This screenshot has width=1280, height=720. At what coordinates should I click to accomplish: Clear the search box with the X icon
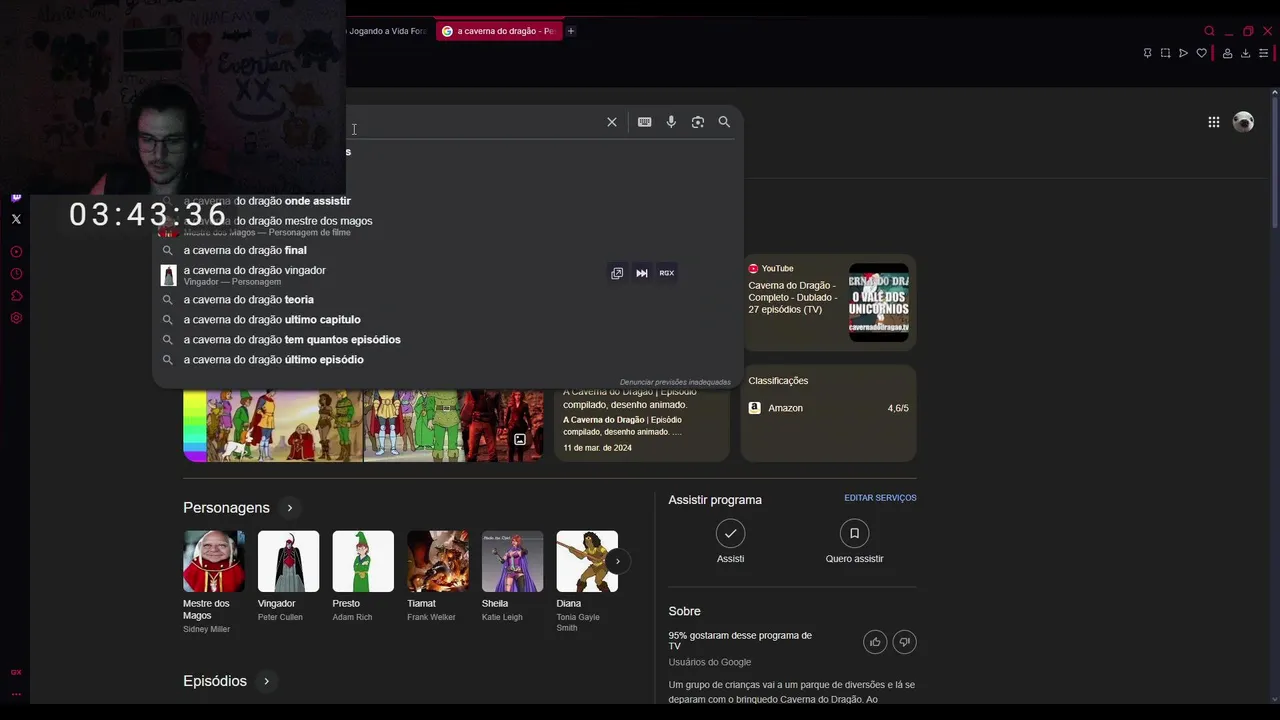612,122
